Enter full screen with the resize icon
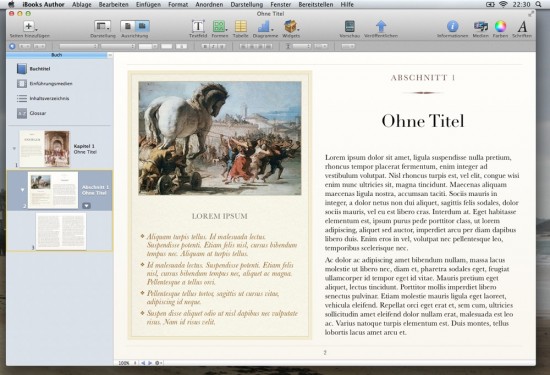 [x=531, y=14]
